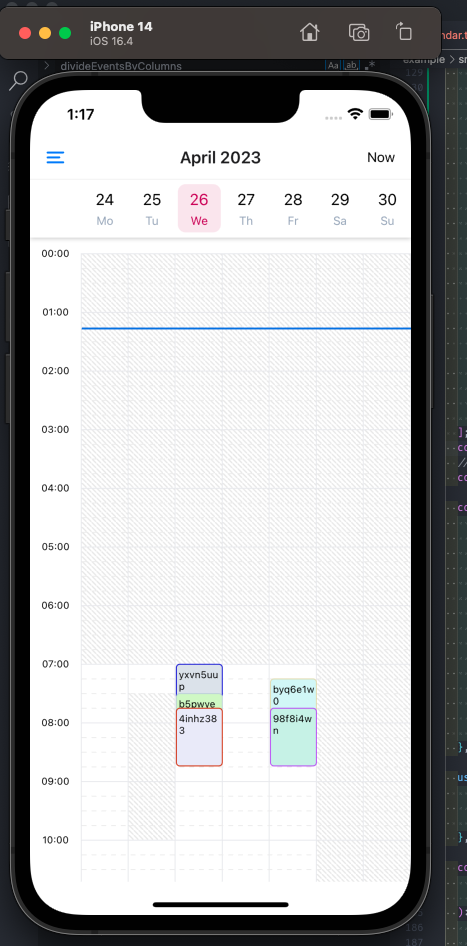Take a screenshot with the simulator camera icon
The height and width of the screenshot is (946, 467).
click(359, 33)
